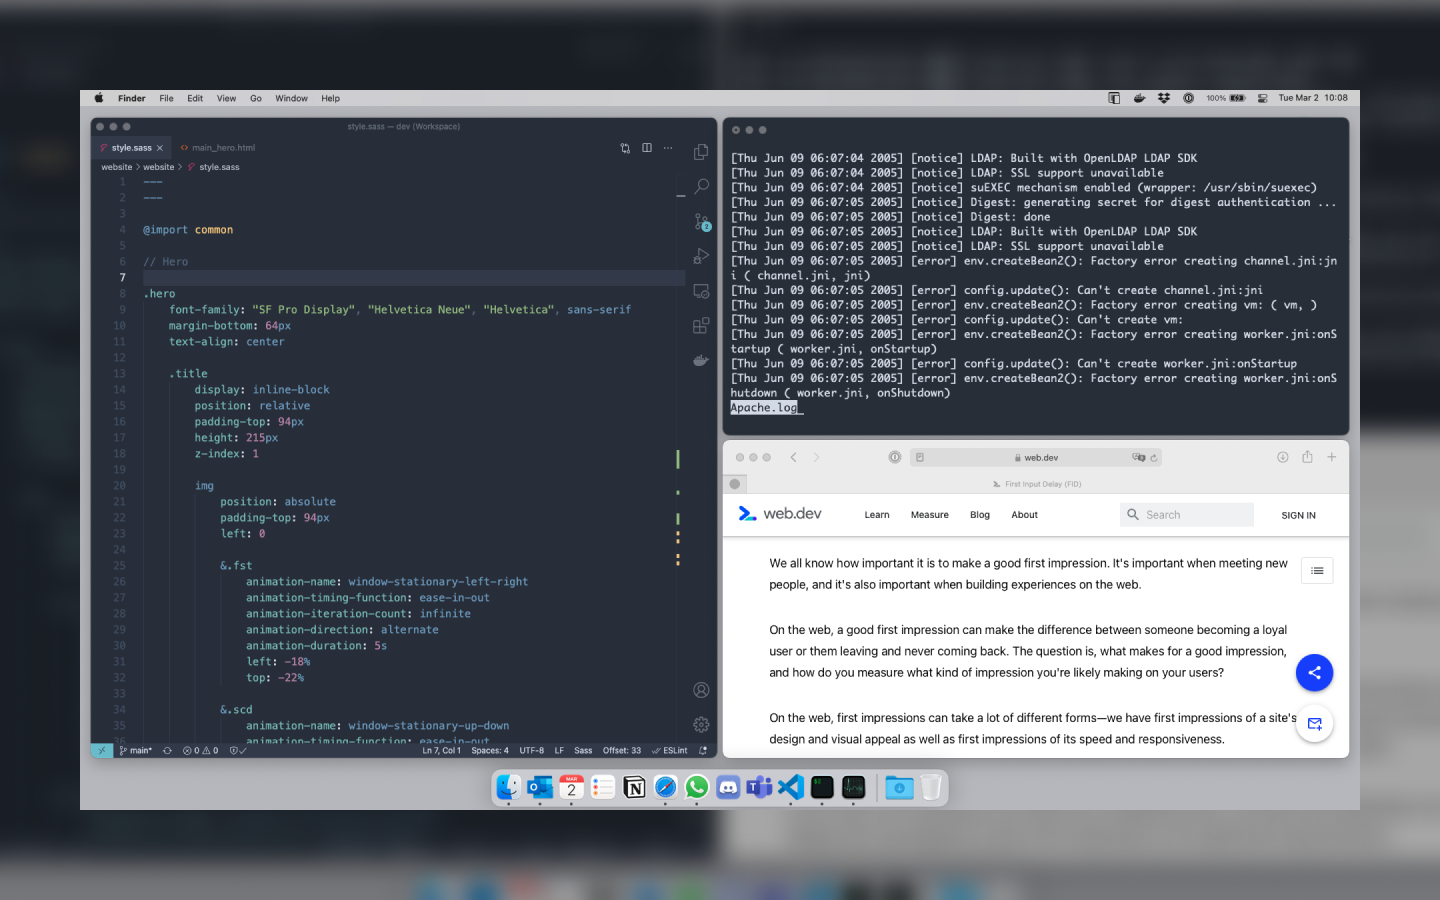Open errors and warnings counter in status bar
Image resolution: width=1440 pixels, height=900 pixels.
point(200,750)
